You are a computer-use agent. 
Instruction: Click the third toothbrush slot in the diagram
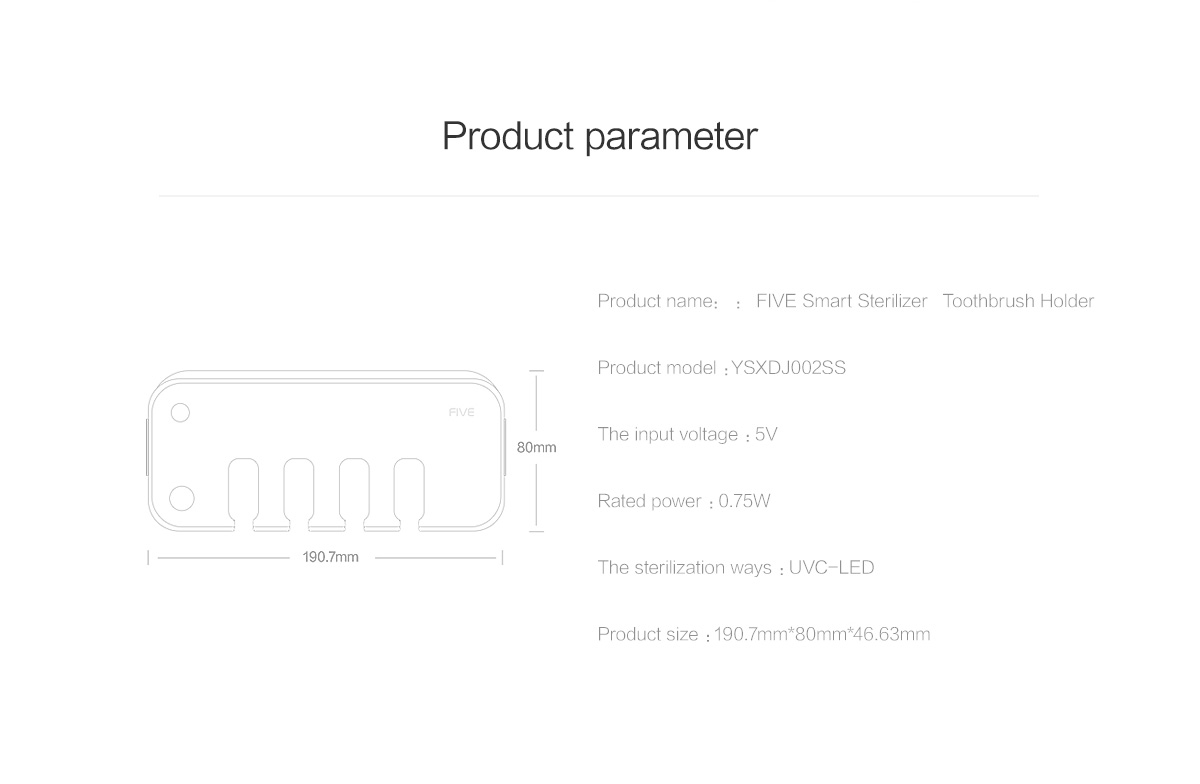pyautogui.click(x=354, y=493)
